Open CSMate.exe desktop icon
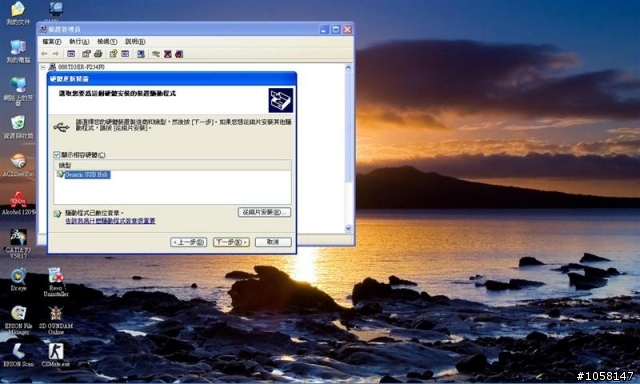Screen dimensions: 640x384 click(56, 355)
